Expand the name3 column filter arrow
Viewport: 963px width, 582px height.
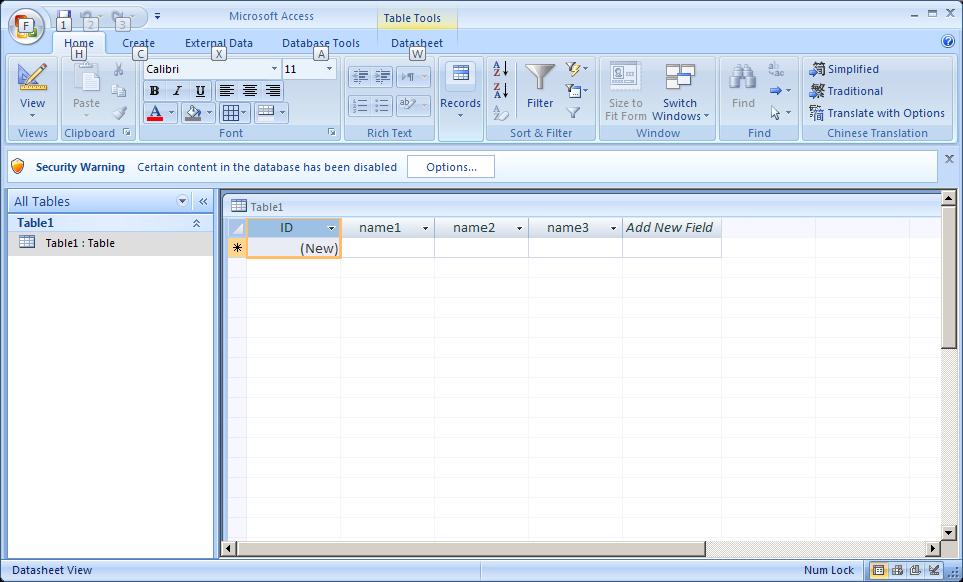pos(614,228)
